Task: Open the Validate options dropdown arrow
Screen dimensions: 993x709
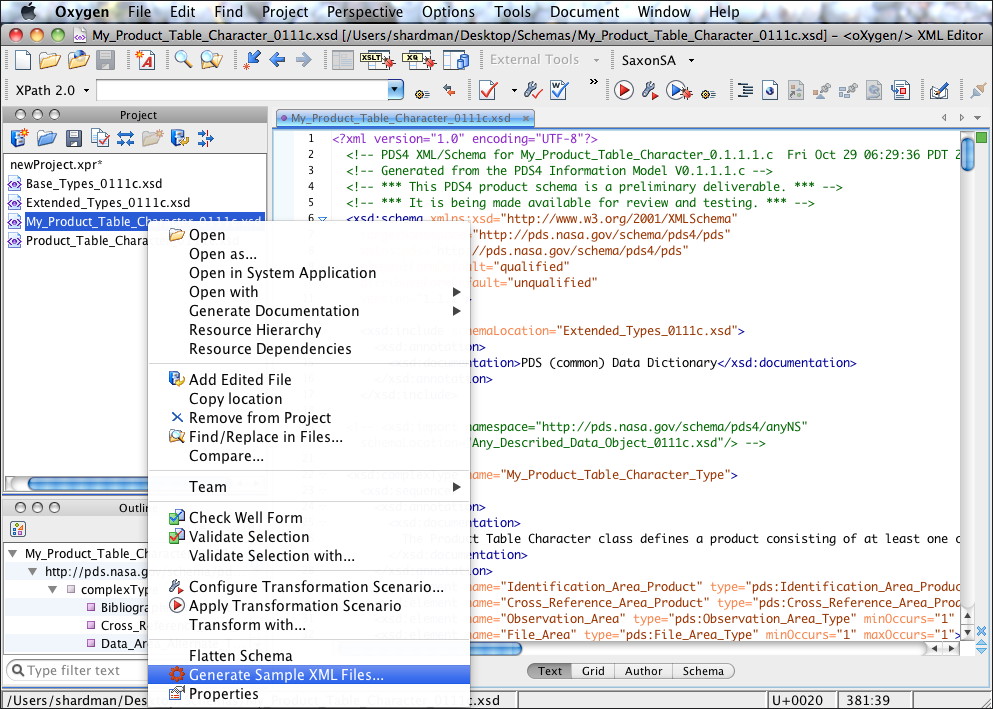Action: click(514, 91)
